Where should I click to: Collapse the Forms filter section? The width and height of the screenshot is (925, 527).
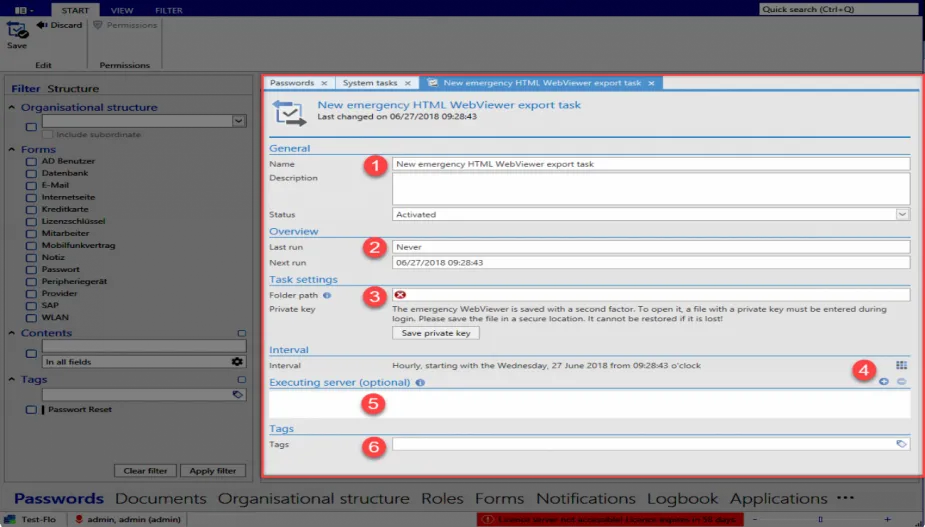11,149
